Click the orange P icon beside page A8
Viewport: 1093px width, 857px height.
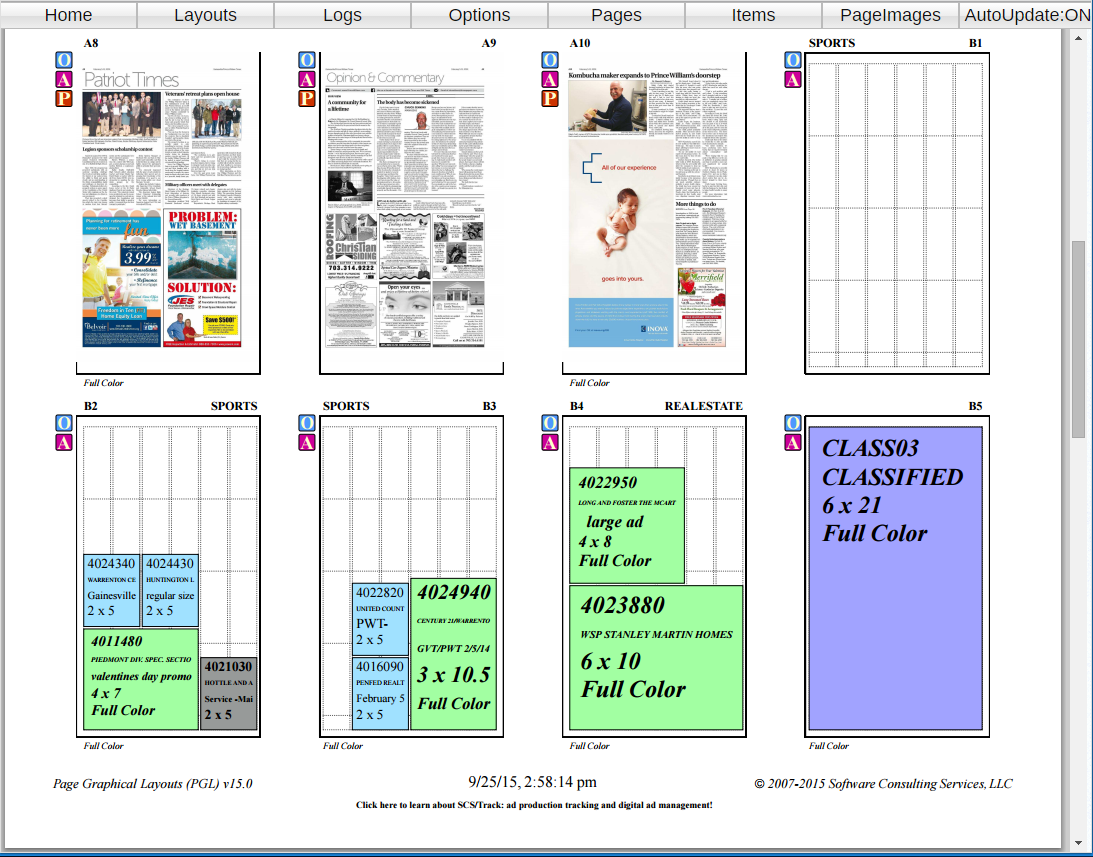[64, 98]
